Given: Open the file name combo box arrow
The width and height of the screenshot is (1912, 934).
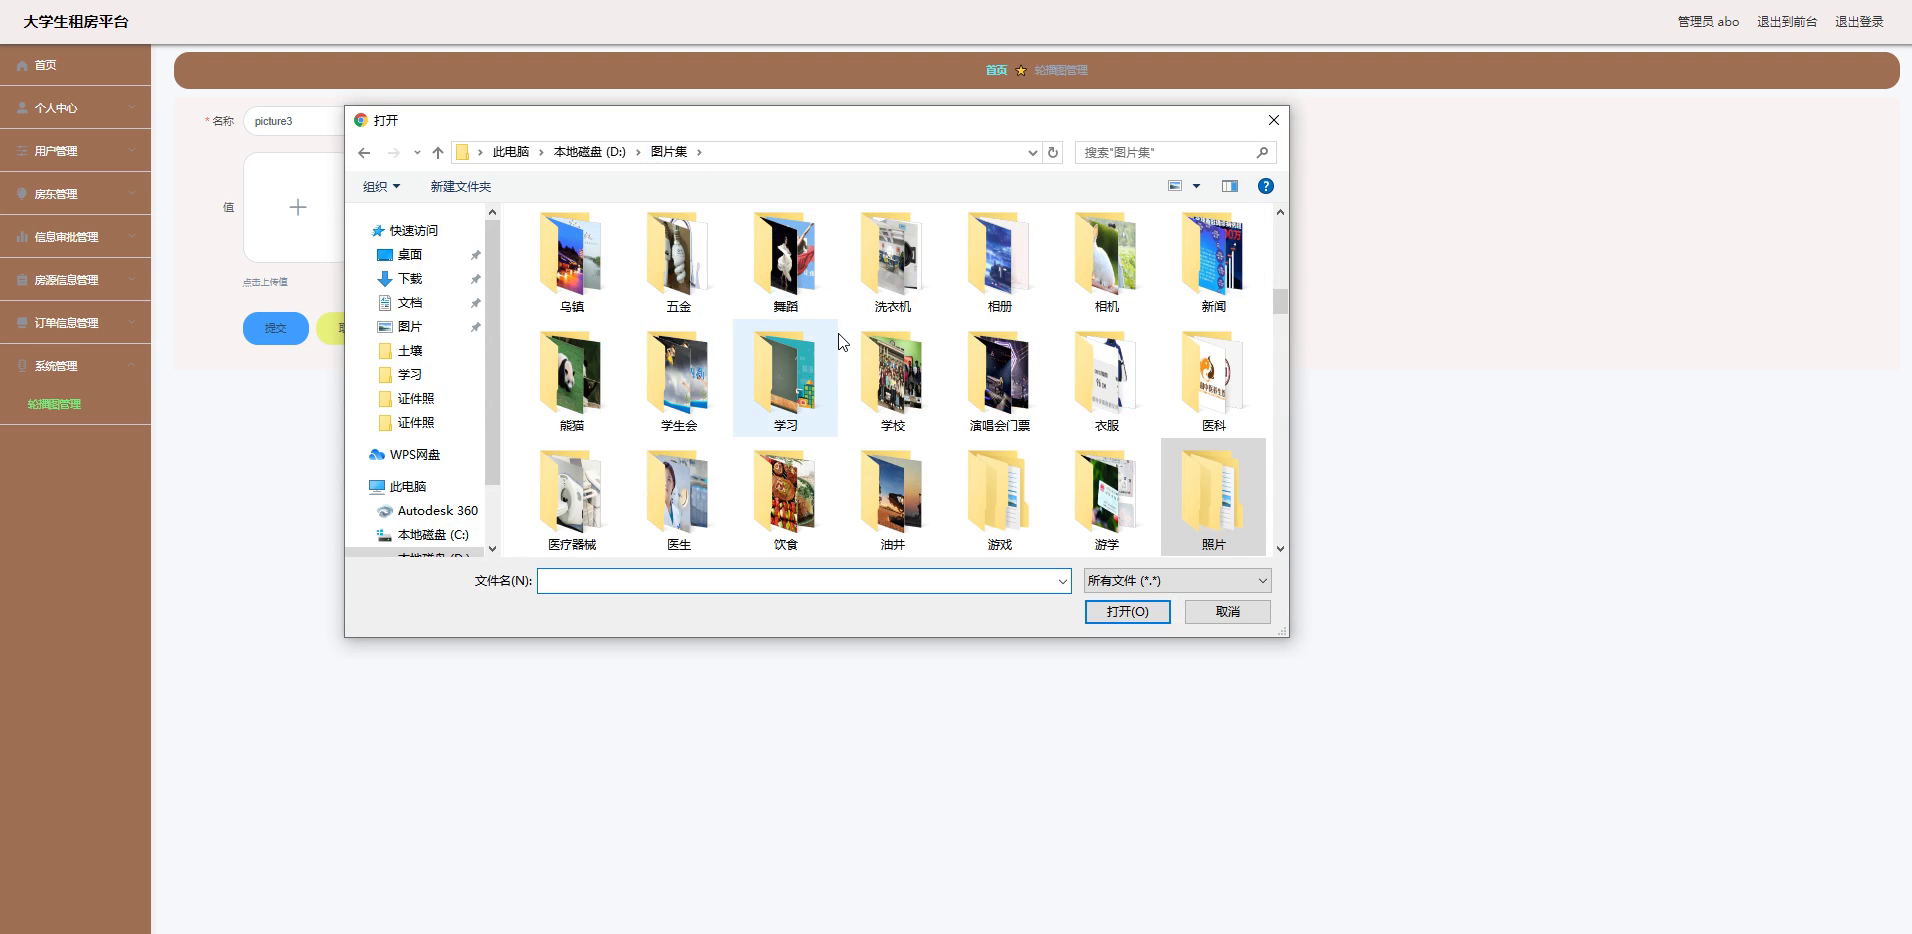Looking at the screenshot, I should [x=1062, y=581].
